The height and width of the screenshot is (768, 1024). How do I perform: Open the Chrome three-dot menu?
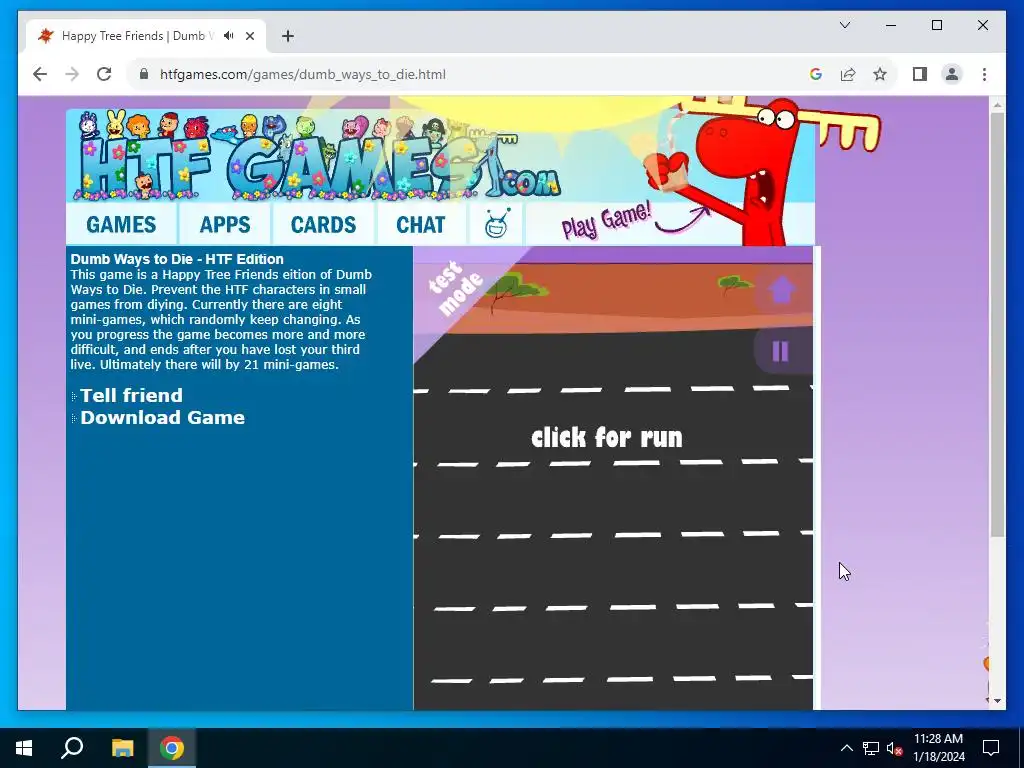(x=984, y=74)
